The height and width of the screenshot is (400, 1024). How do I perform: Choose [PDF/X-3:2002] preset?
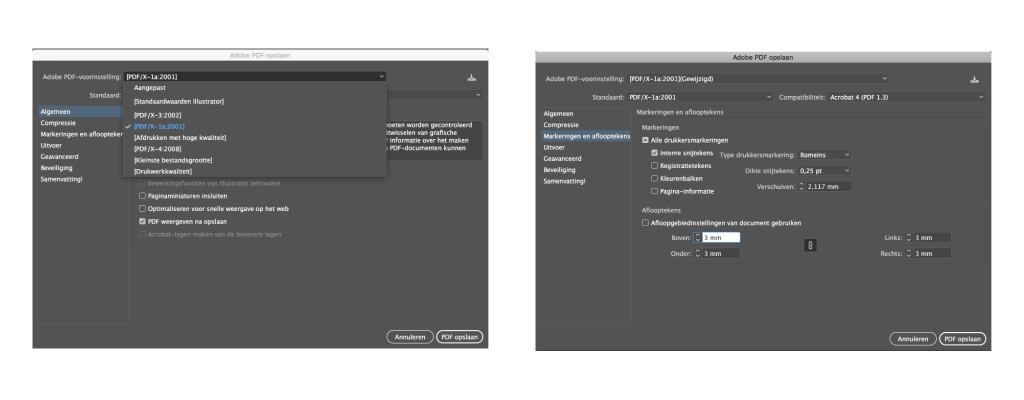255,115
